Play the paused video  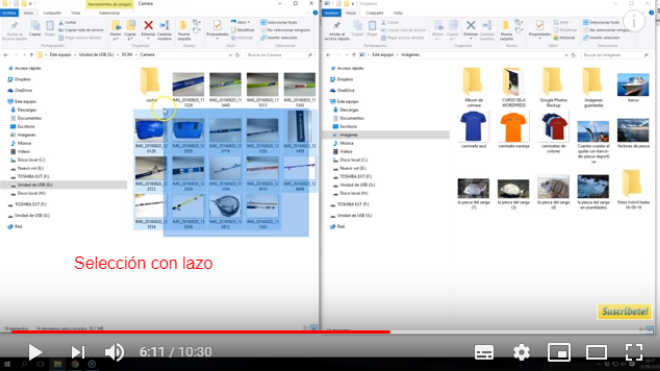point(35,352)
